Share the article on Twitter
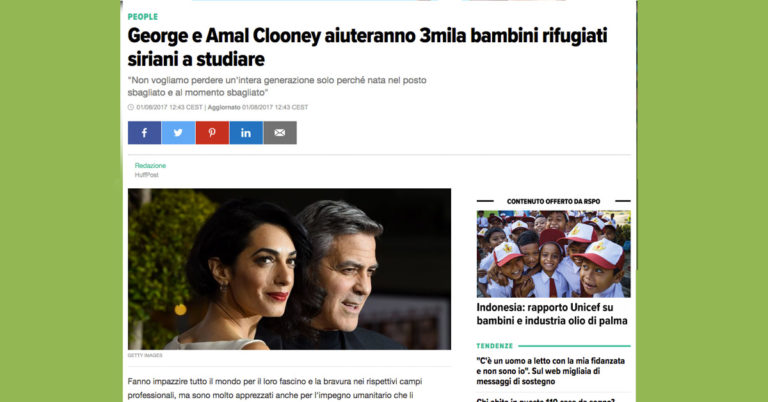The image size is (768, 402). 178,133
